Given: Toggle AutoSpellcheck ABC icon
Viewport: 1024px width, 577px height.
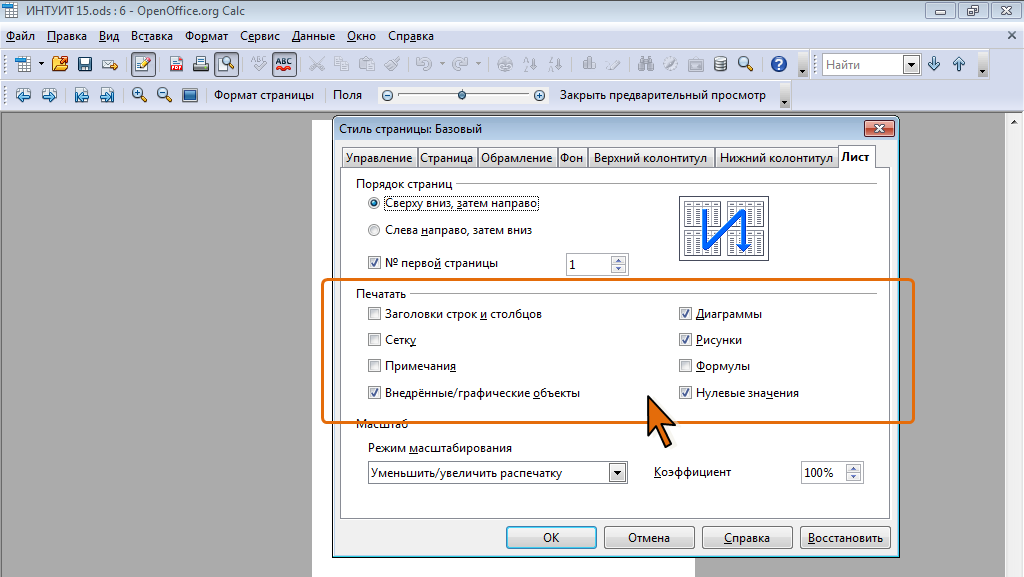Looking at the screenshot, I should tap(284, 64).
